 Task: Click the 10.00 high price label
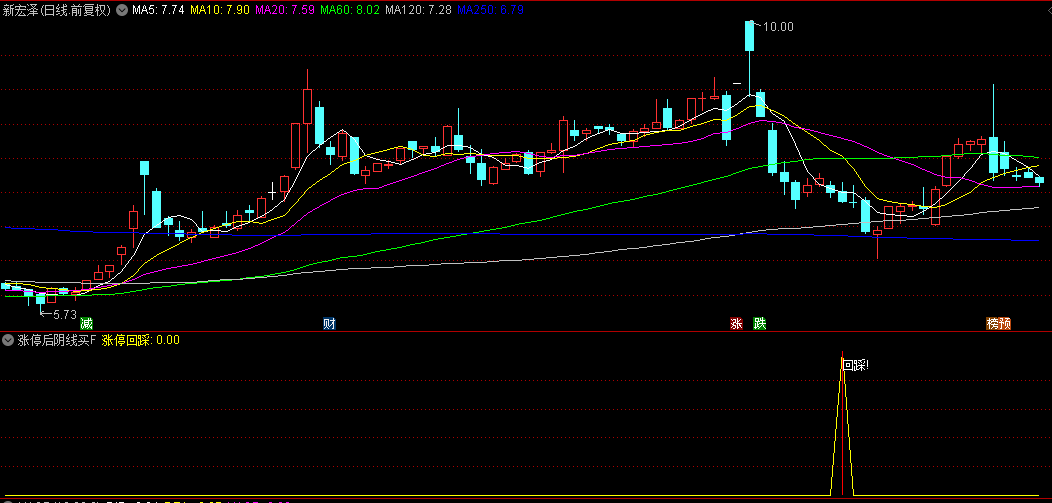click(x=778, y=27)
